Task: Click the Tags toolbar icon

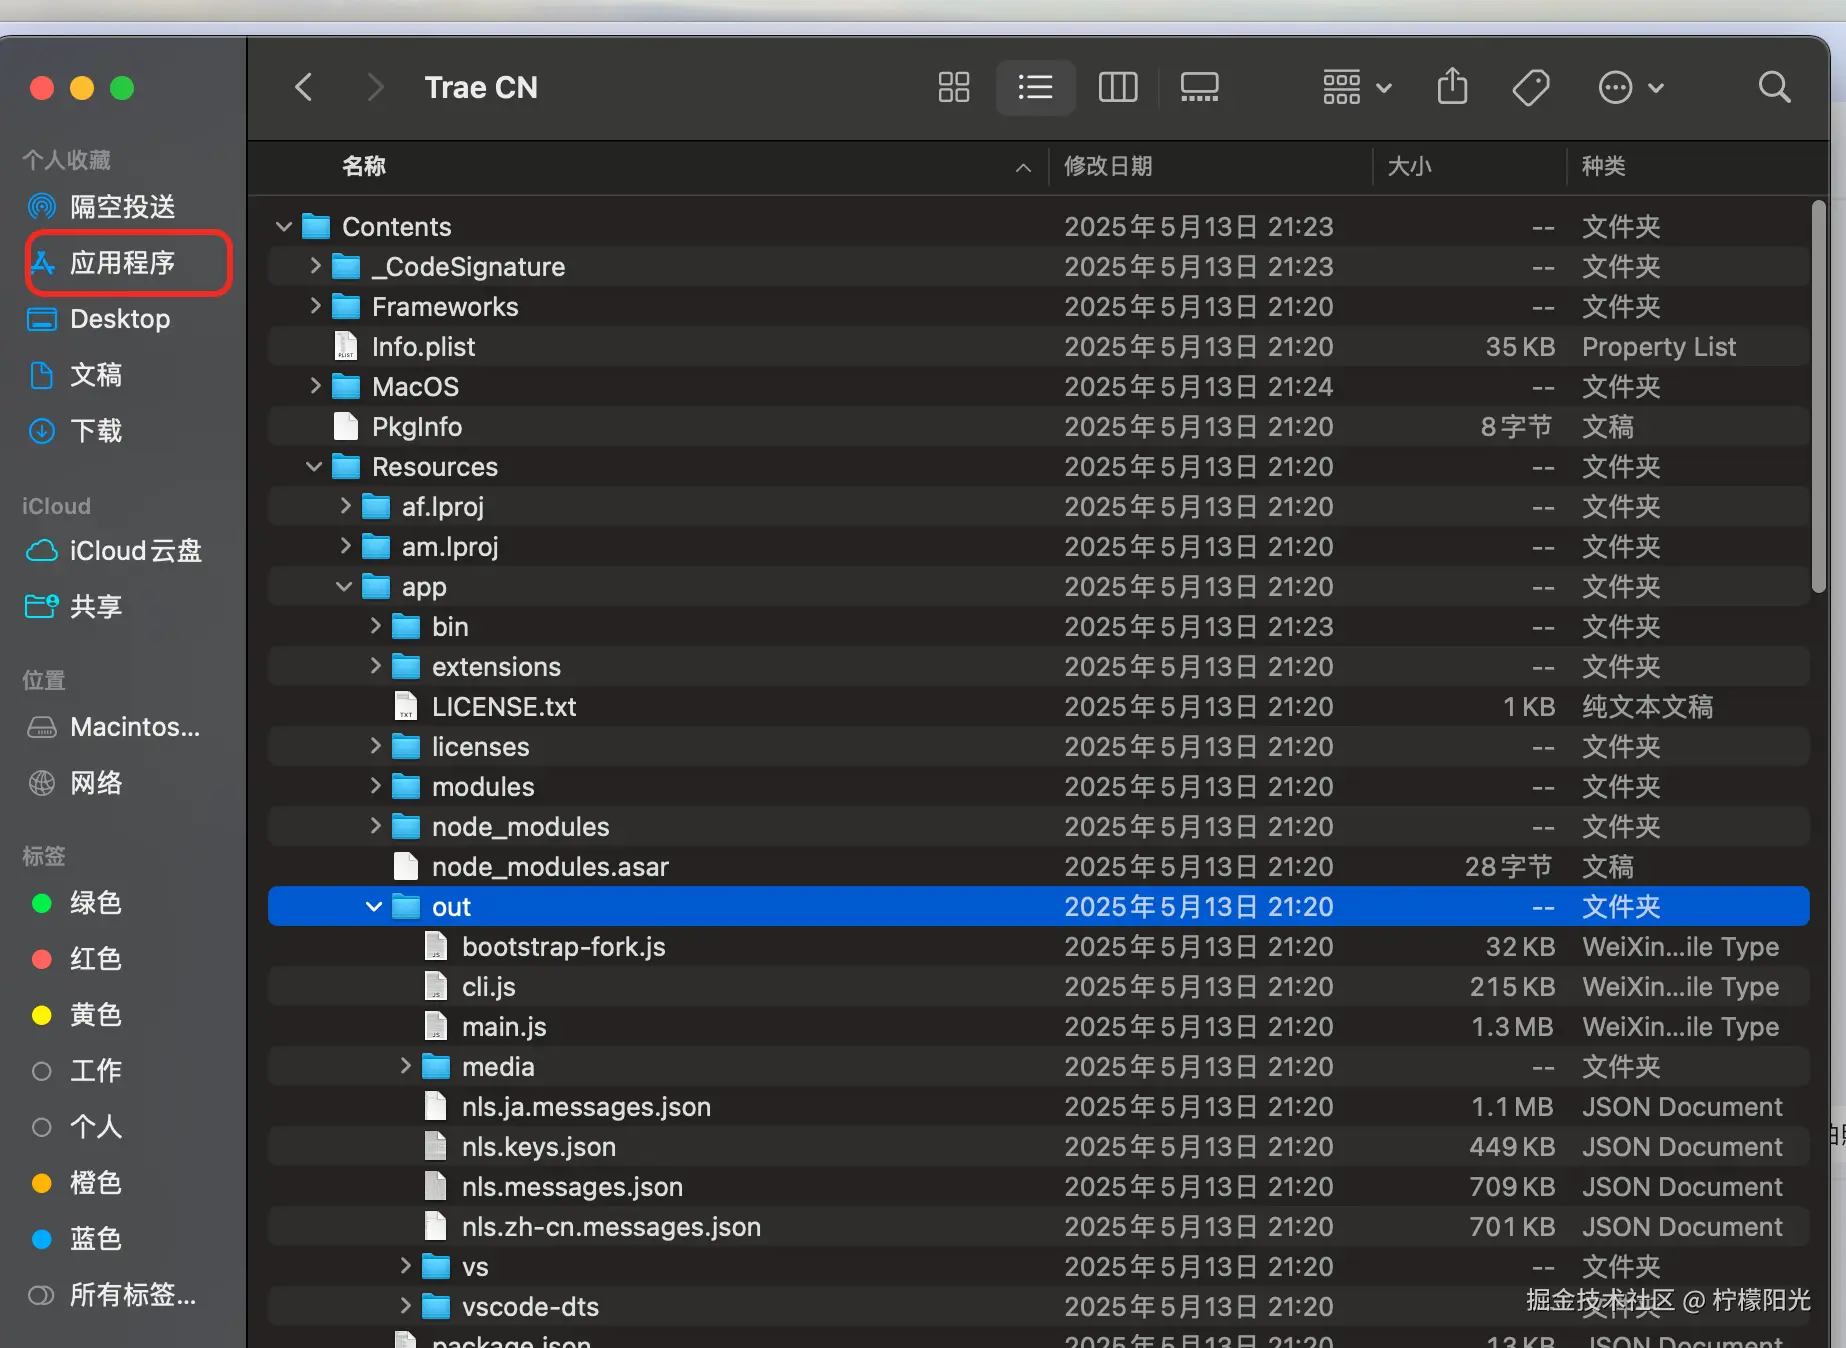Action: point(1531,88)
